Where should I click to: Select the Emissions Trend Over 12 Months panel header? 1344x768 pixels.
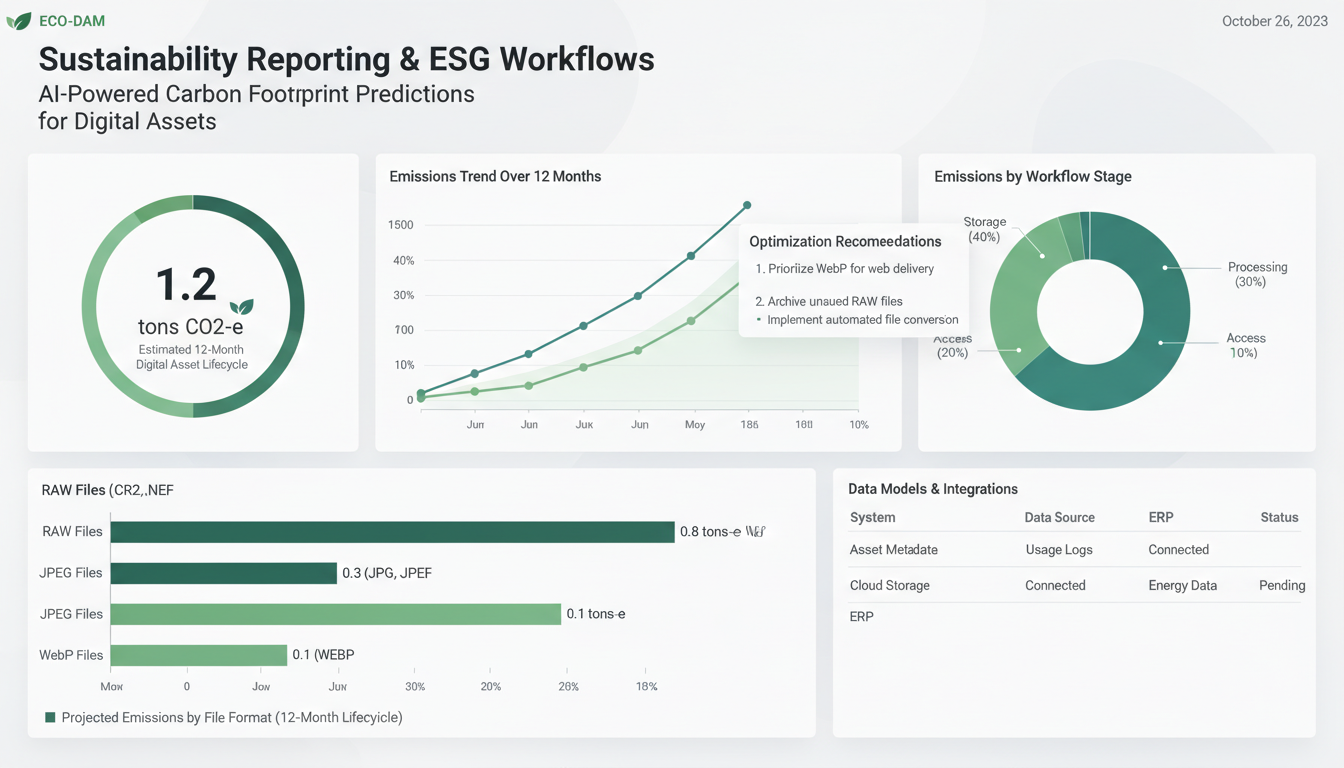(494, 176)
